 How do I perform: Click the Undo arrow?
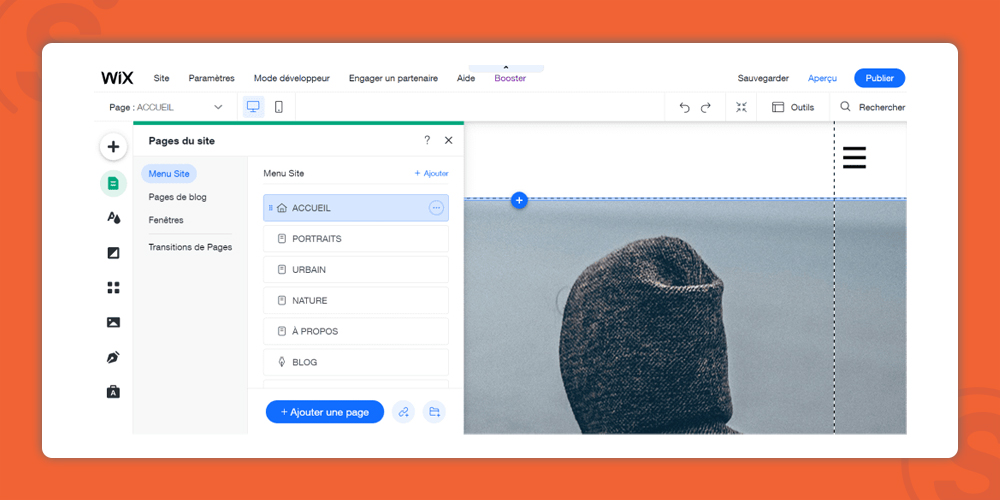(x=685, y=108)
